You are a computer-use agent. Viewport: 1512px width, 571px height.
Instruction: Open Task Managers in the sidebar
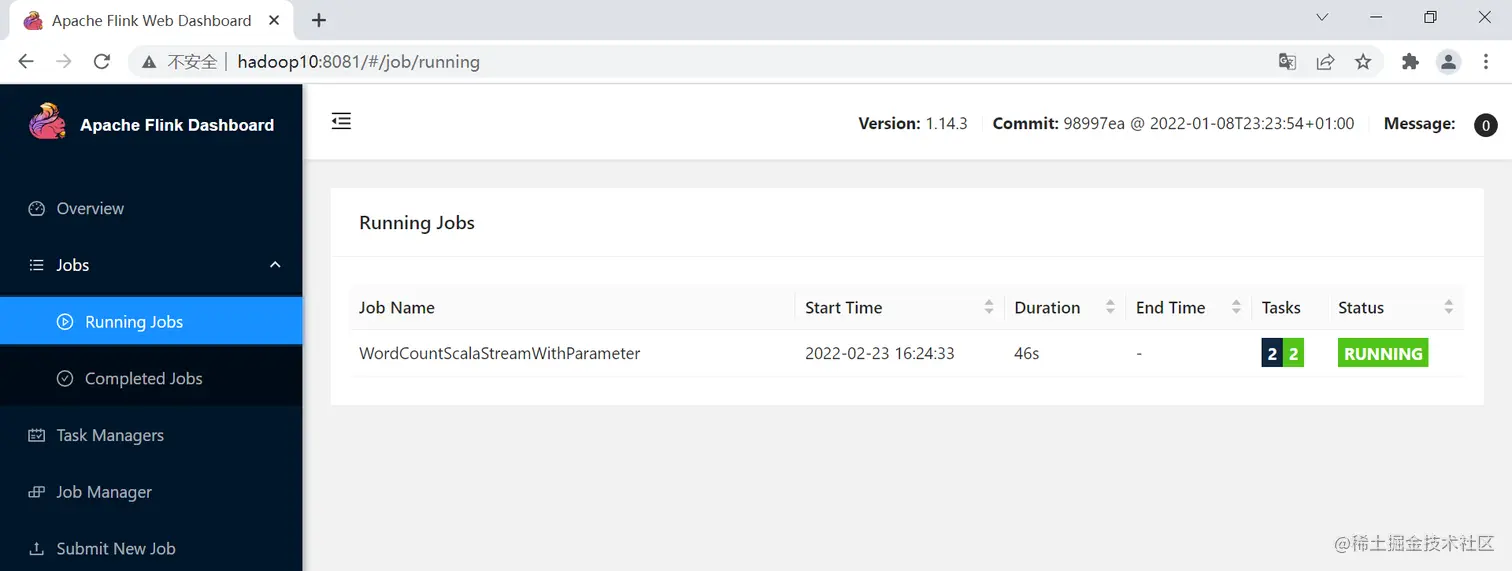[151, 435]
